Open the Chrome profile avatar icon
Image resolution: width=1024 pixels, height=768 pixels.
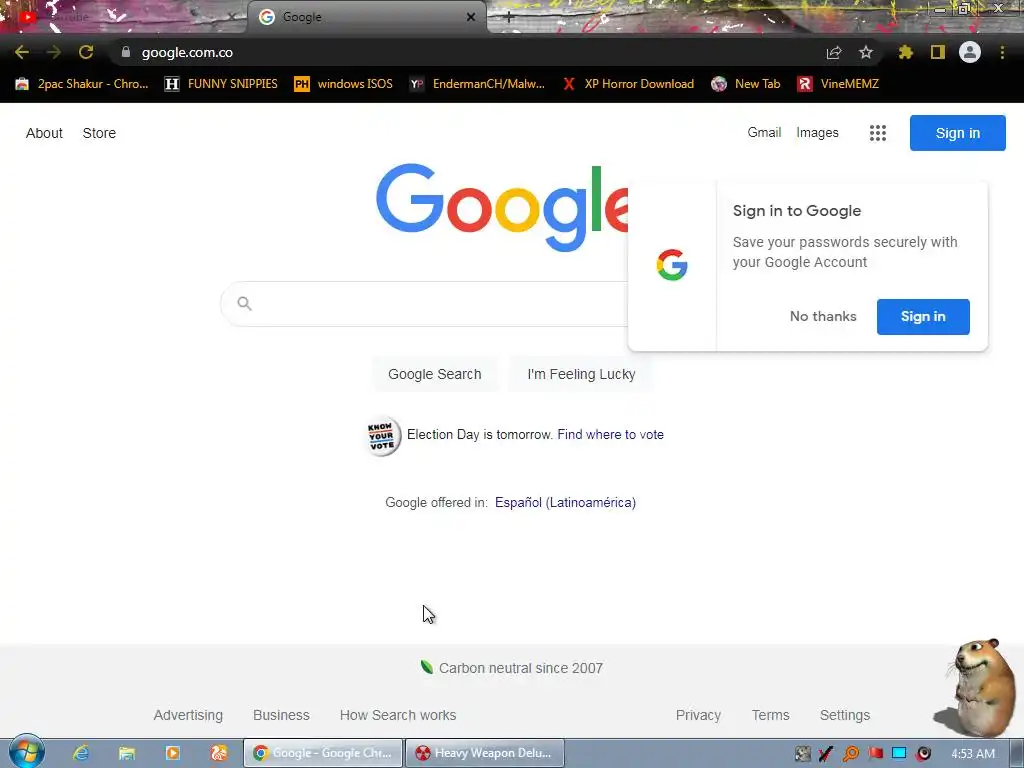coord(970,52)
